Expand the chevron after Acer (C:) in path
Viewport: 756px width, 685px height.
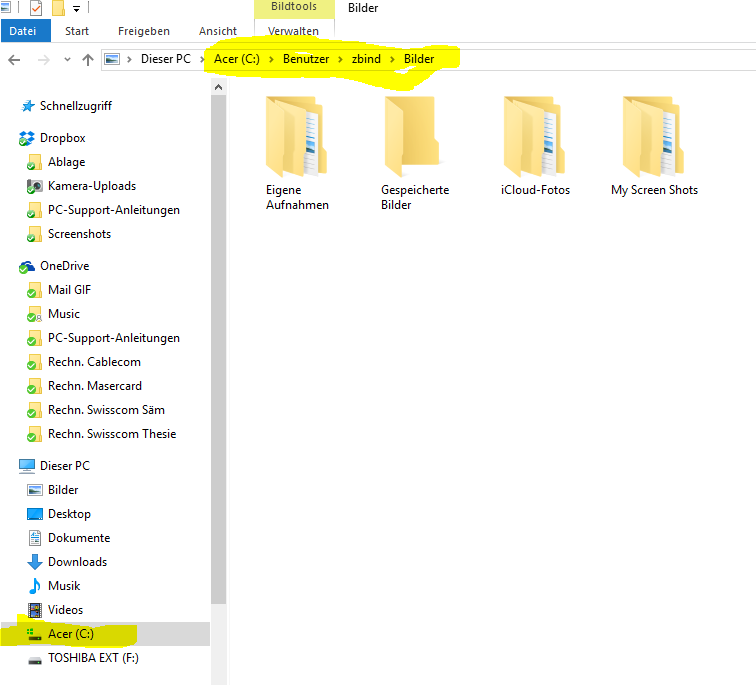(x=271, y=59)
